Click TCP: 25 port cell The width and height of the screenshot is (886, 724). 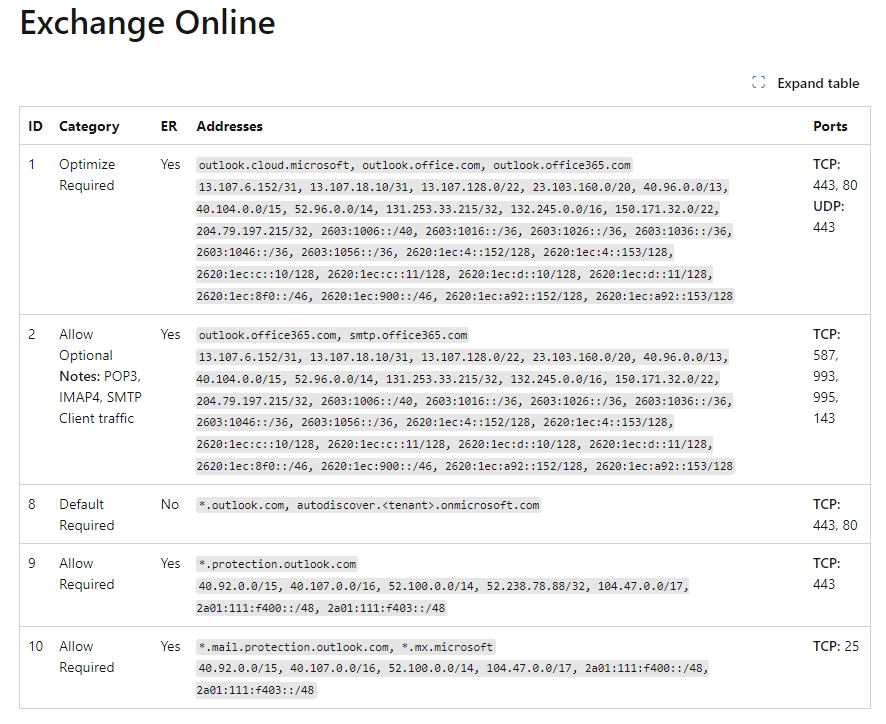click(836, 646)
